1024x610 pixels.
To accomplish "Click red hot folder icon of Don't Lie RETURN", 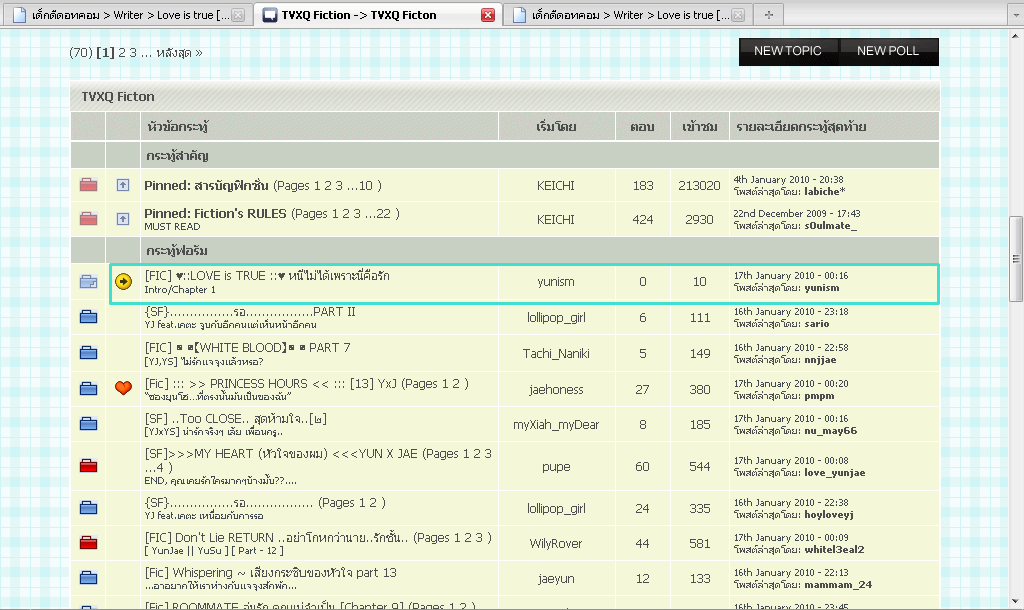I will click(x=88, y=543).
